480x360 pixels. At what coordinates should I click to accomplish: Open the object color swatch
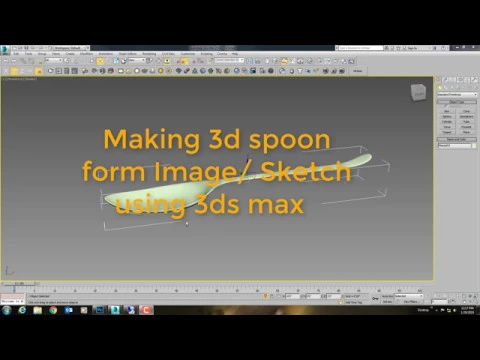click(474, 146)
